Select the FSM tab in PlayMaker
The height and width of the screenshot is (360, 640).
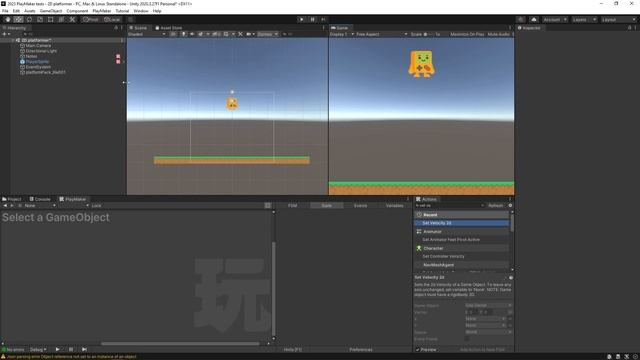[292, 206]
